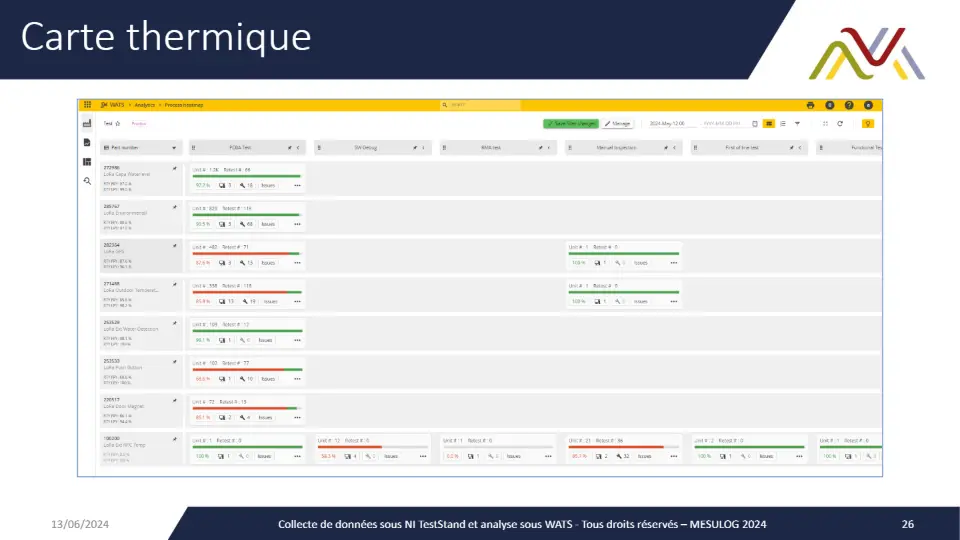Open the factory dashboard sidebar icon
Image resolution: width=960 pixels, height=540 pixels.
click(x=87, y=123)
